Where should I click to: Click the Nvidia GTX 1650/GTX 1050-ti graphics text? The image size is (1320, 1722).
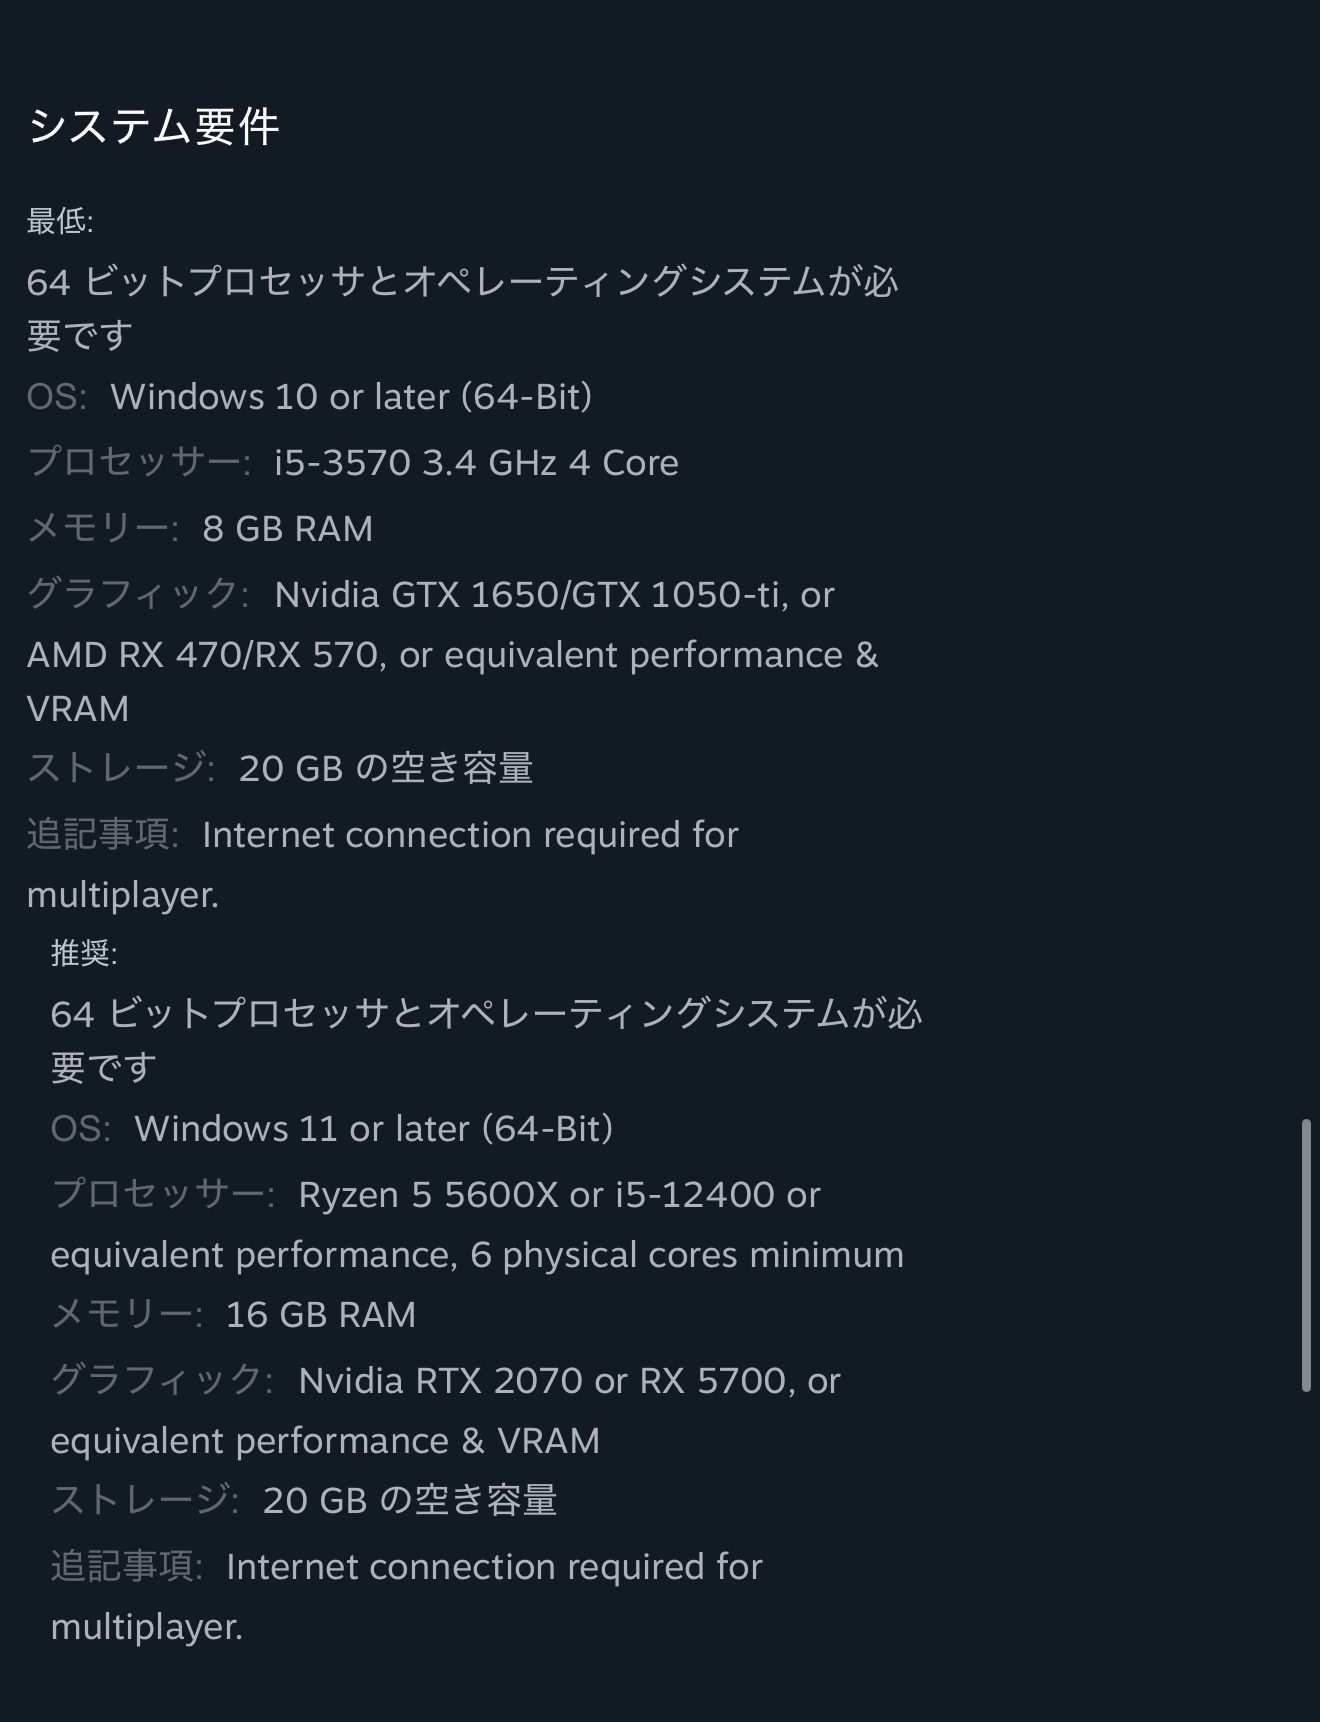555,595
